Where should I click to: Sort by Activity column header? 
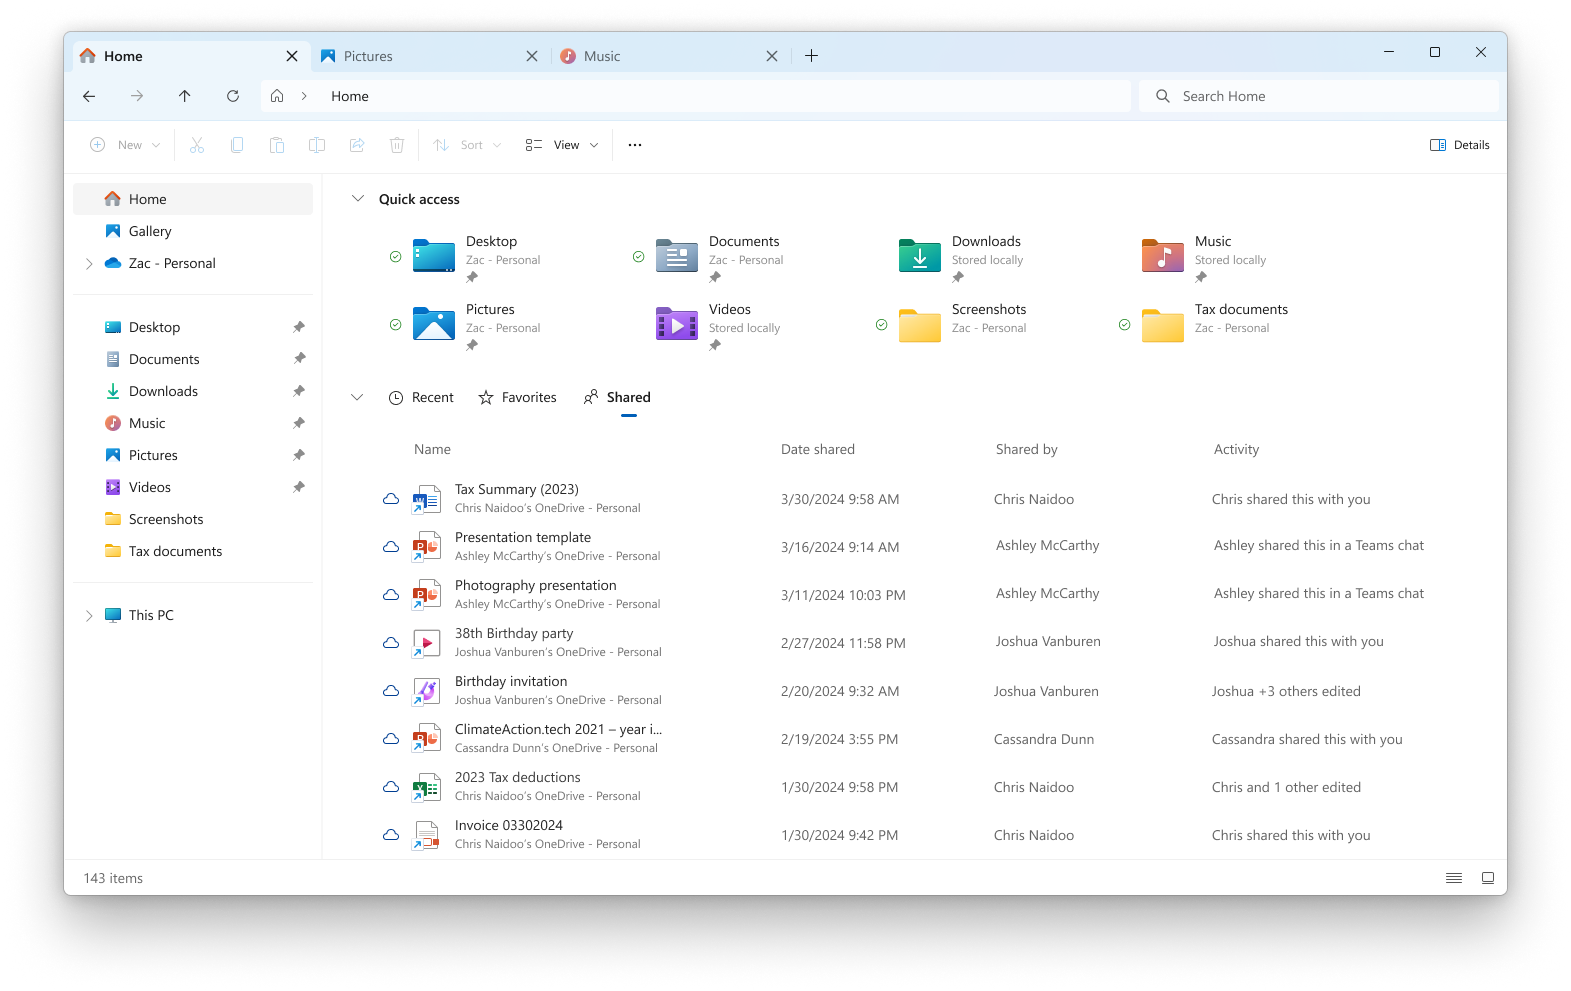(x=1236, y=449)
